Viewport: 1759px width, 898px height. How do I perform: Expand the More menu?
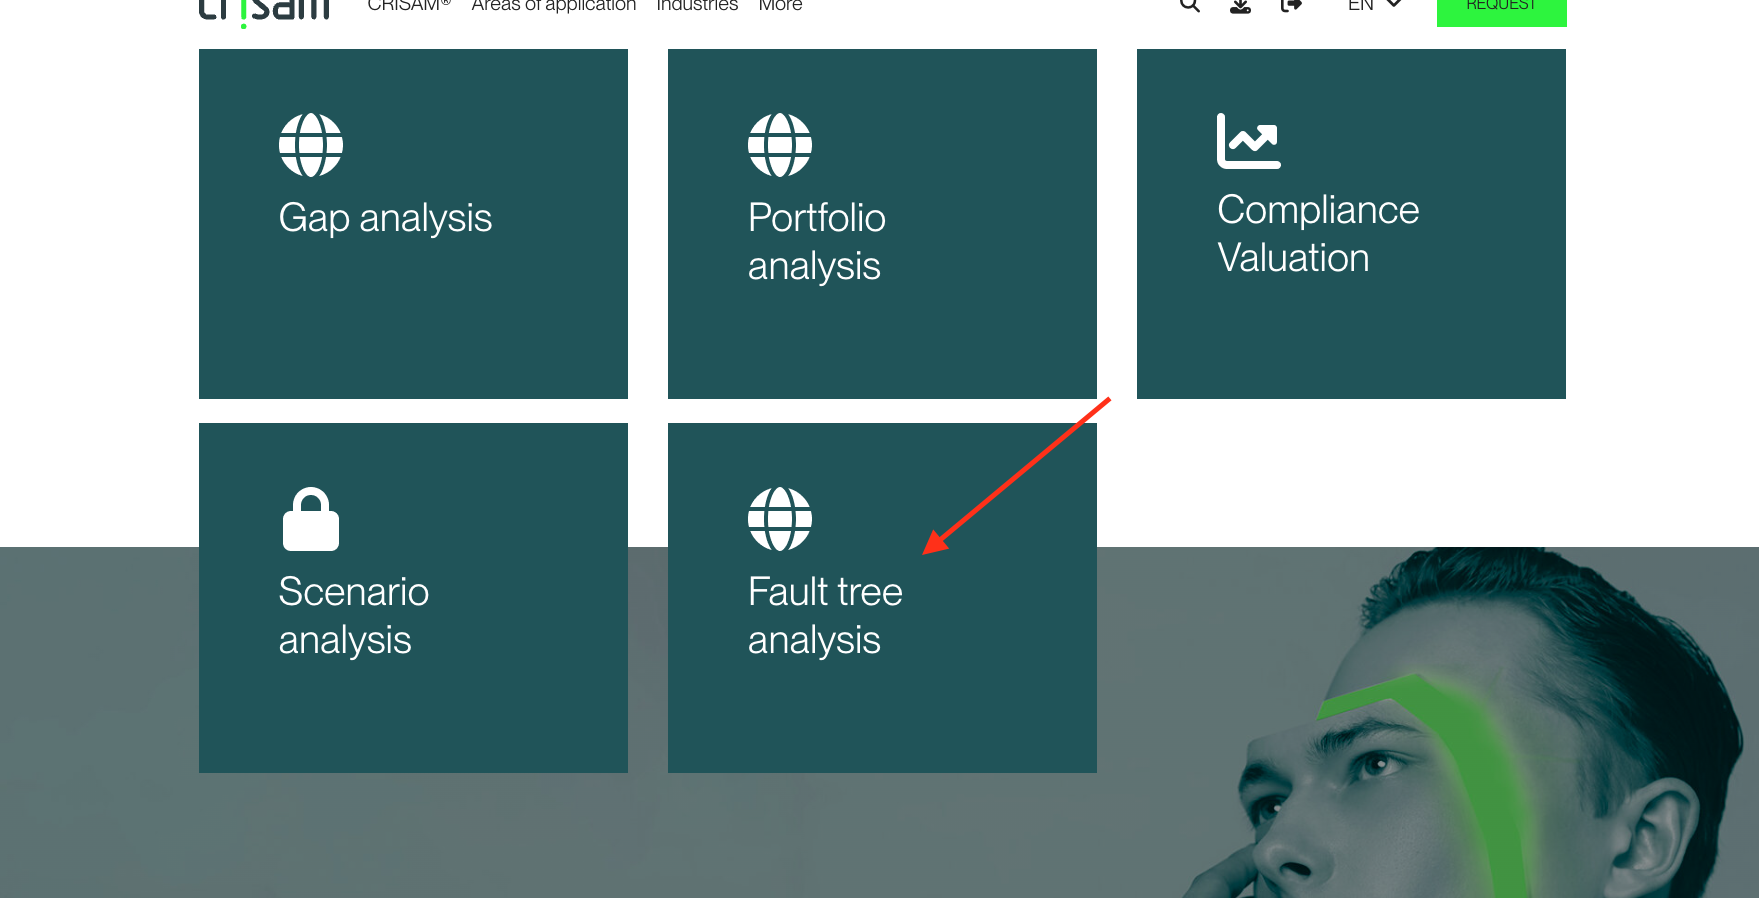click(x=780, y=5)
